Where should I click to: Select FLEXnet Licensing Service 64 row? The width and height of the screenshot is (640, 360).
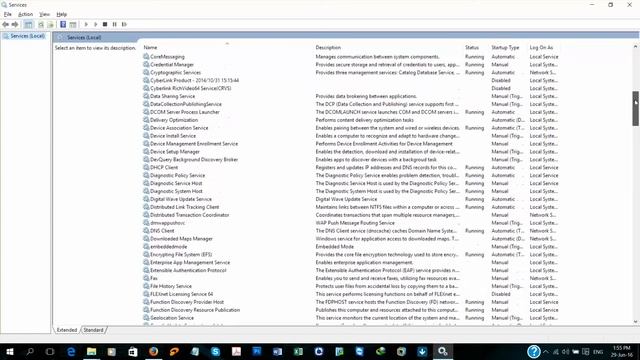coord(351,294)
